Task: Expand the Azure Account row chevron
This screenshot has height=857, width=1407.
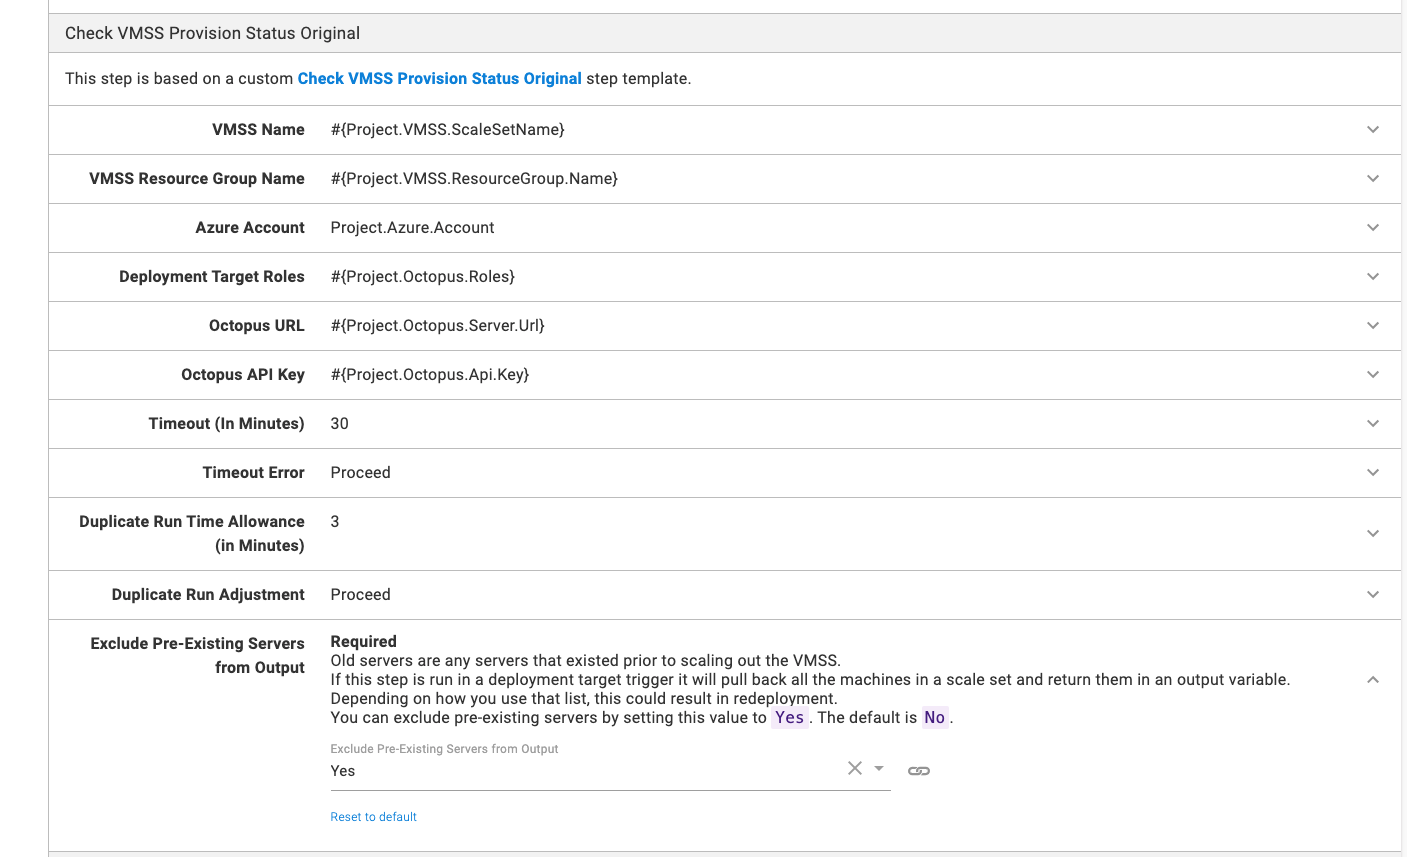Action: coord(1373,228)
